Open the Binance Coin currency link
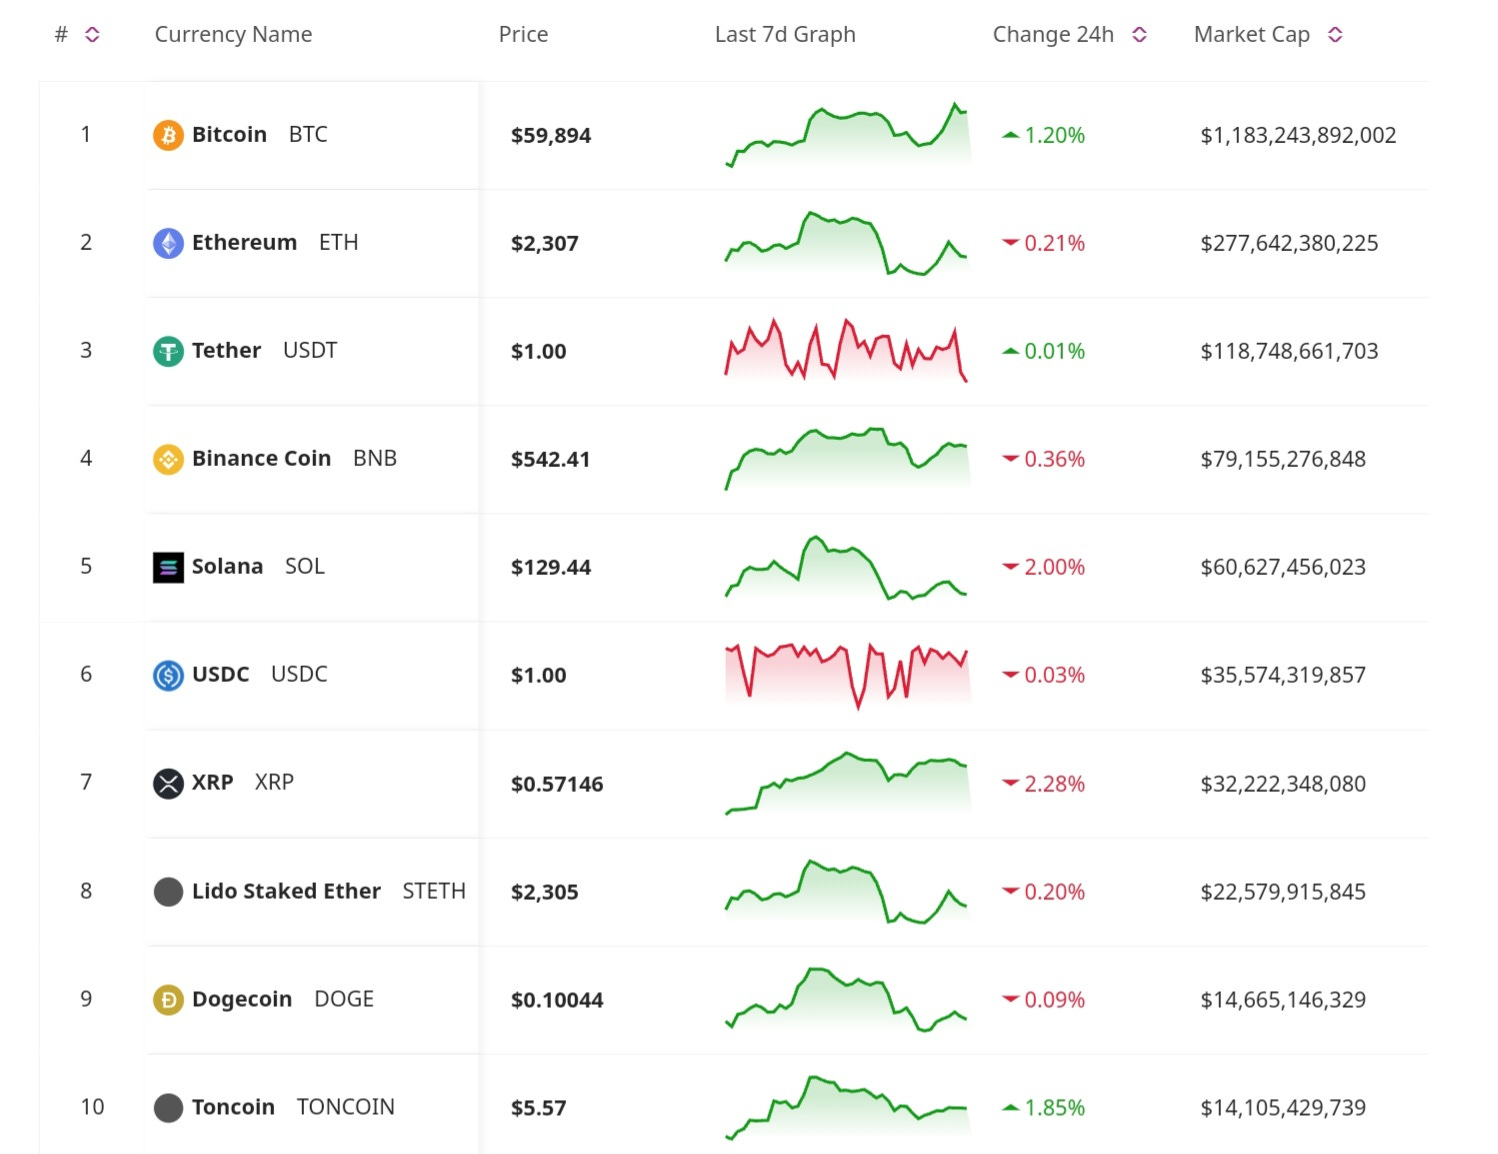 (x=261, y=458)
